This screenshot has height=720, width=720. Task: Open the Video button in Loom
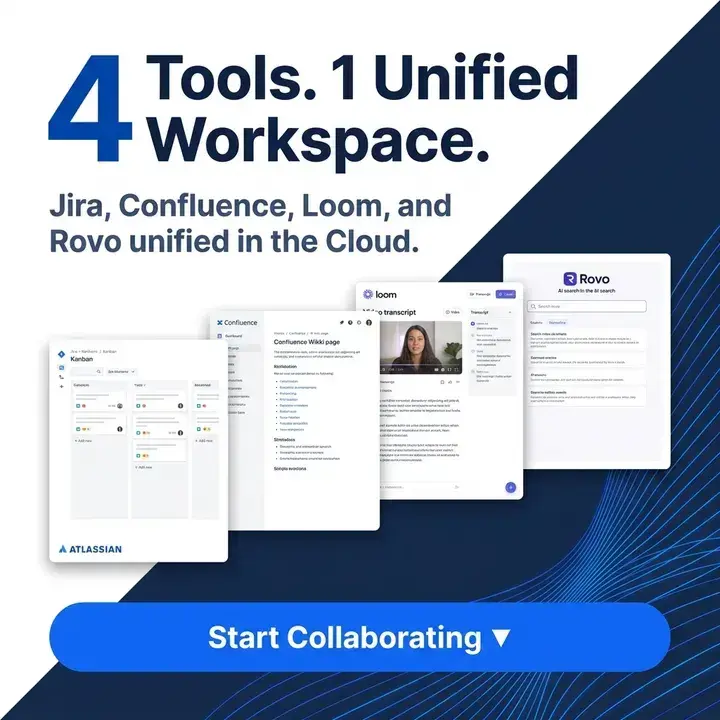[452, 312]
